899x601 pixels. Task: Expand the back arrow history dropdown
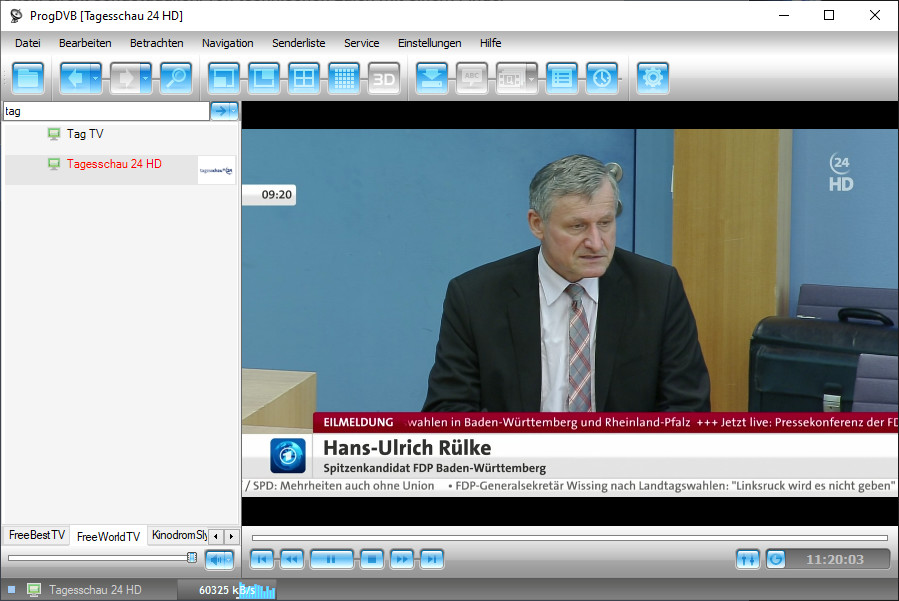click(96, 79)
